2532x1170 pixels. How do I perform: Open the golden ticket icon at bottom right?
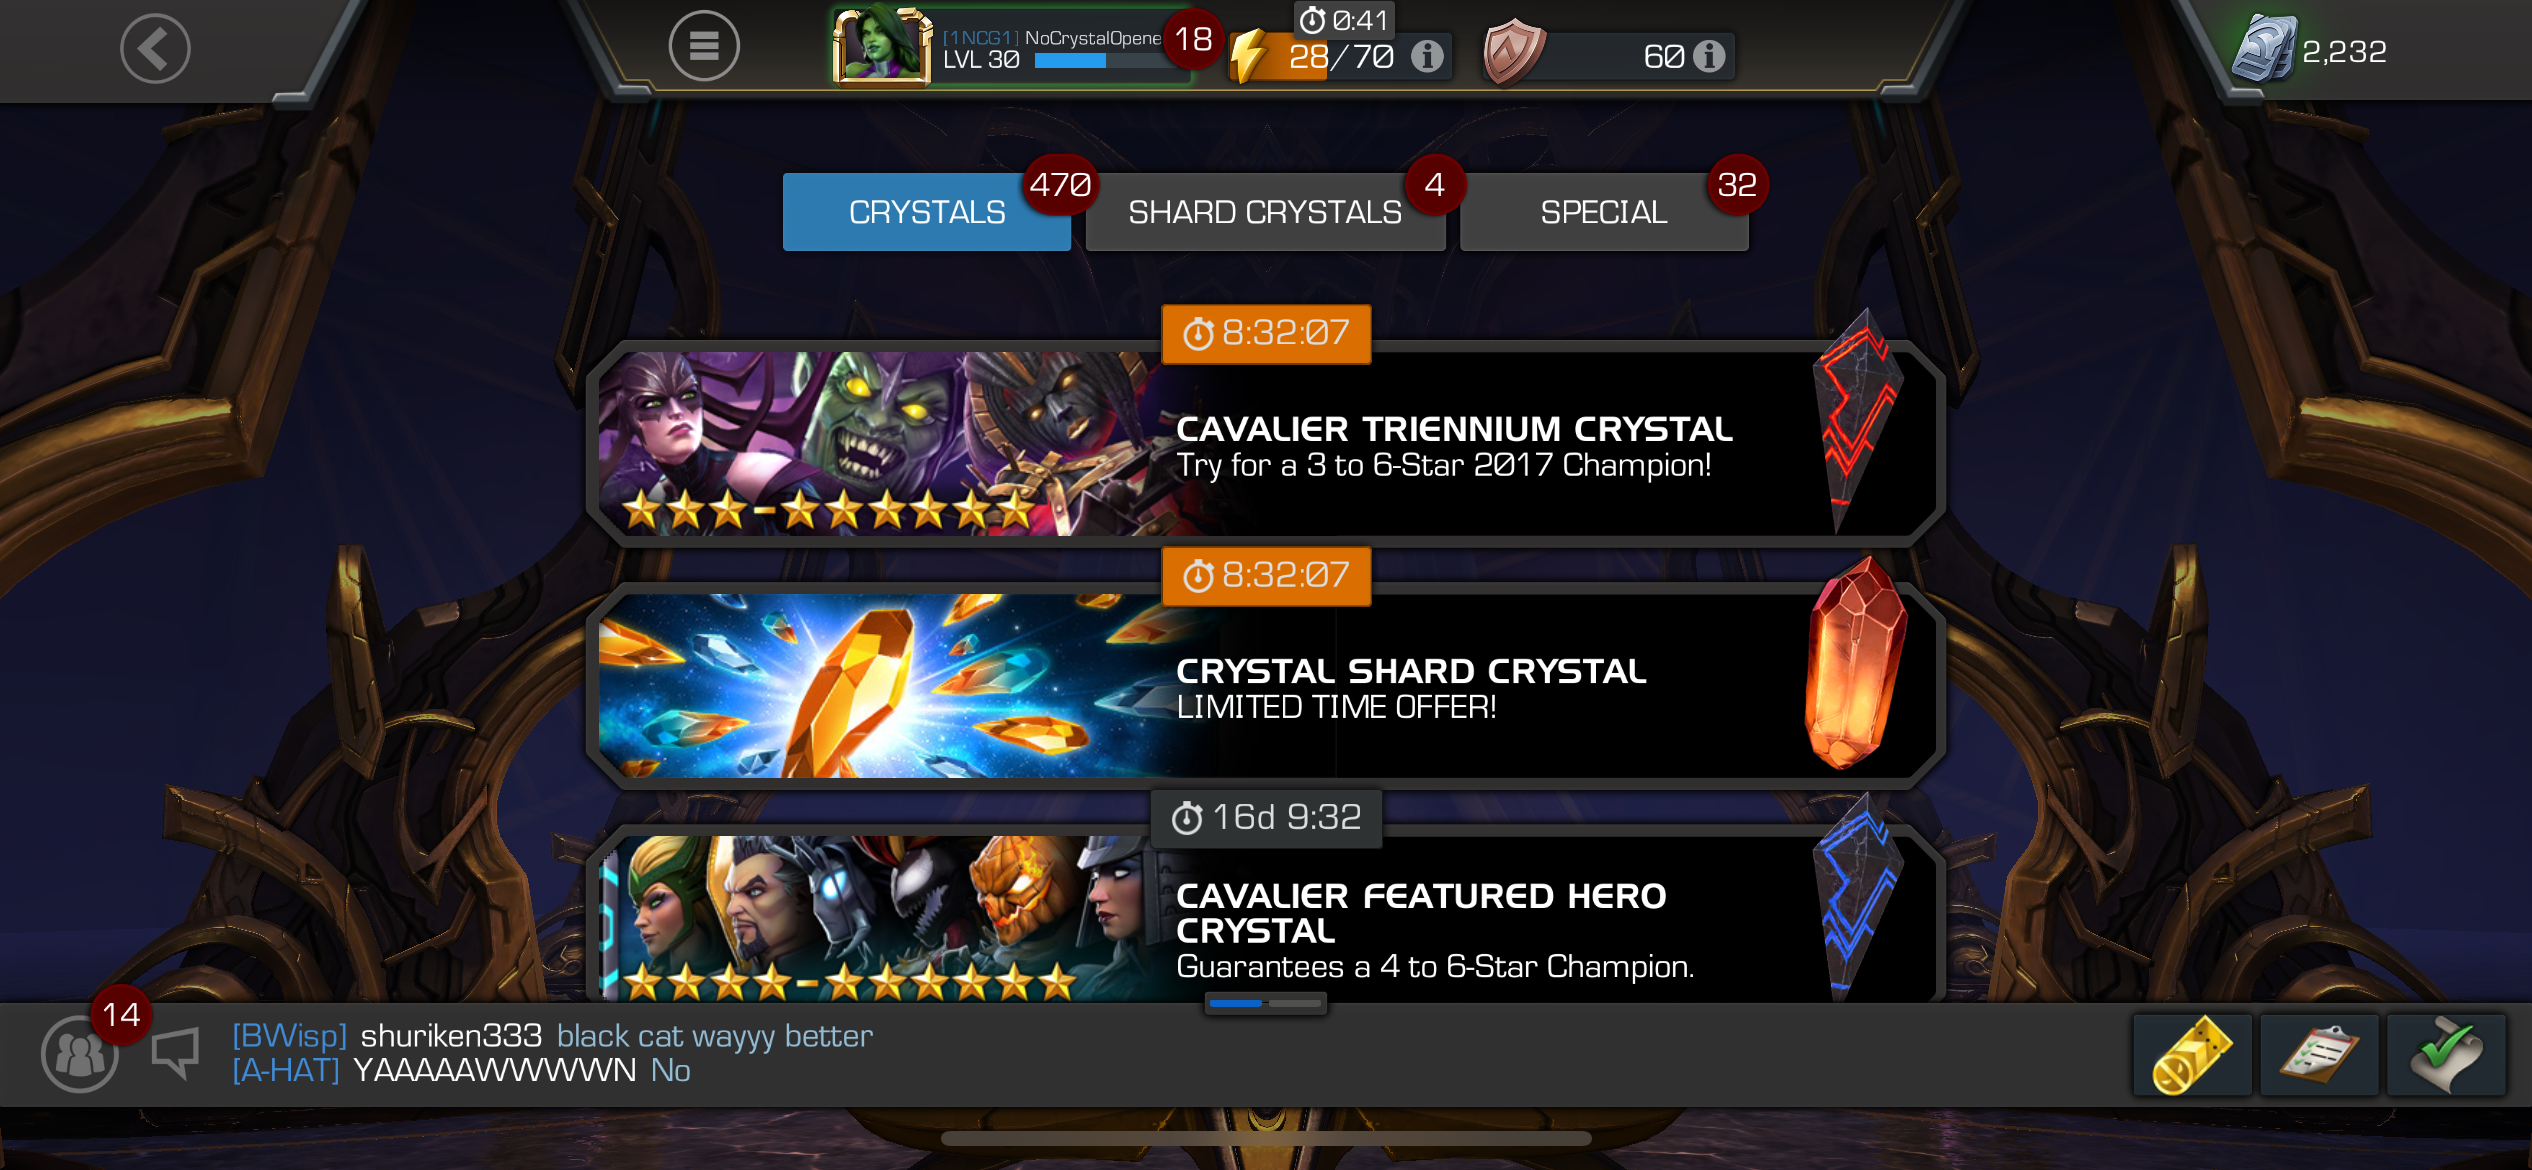click(x=2192, y=1056)
